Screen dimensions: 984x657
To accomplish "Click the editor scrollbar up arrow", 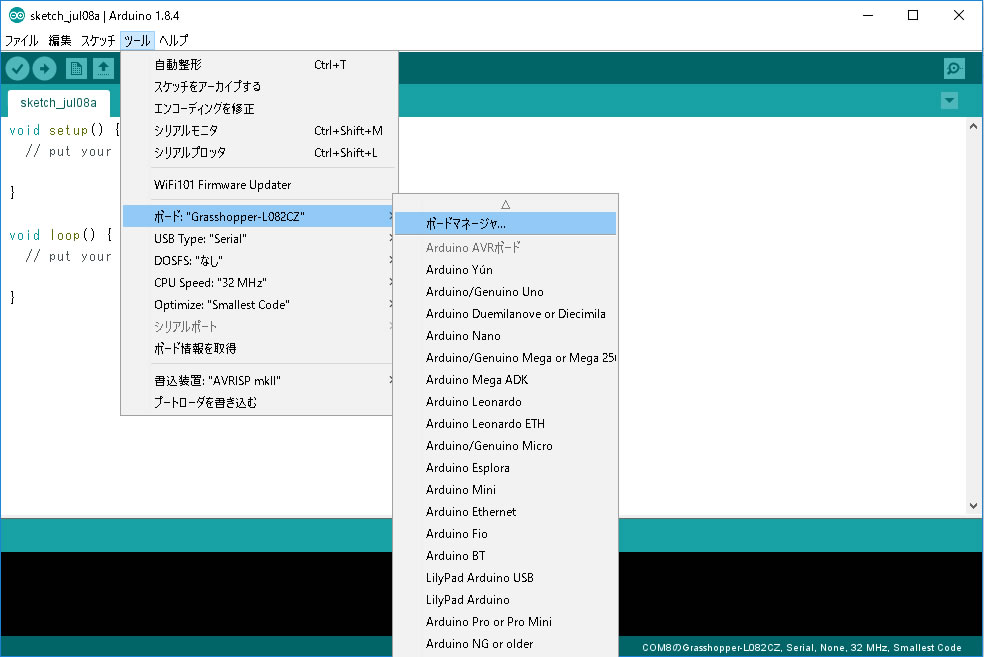I will 972,125.
